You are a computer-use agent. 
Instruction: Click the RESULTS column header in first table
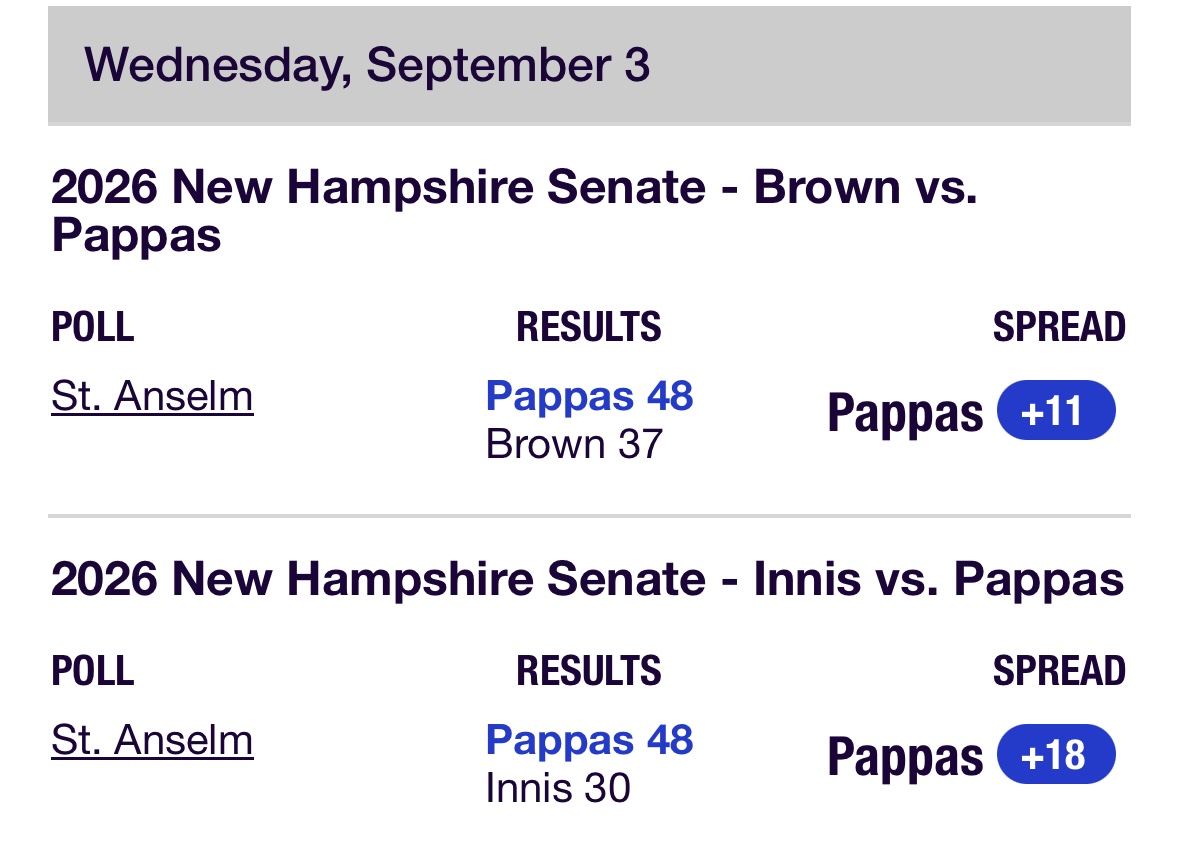point(589,327)
